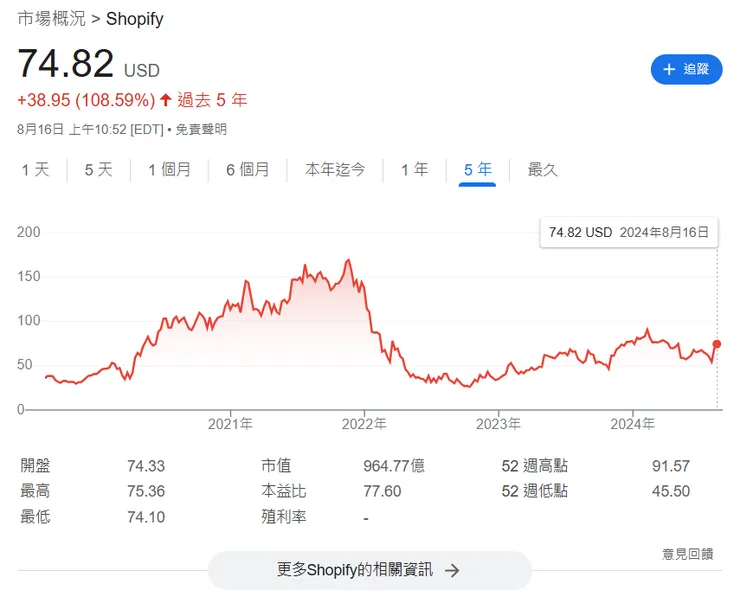Switch to the 6 個月 tab

[247, 170]
